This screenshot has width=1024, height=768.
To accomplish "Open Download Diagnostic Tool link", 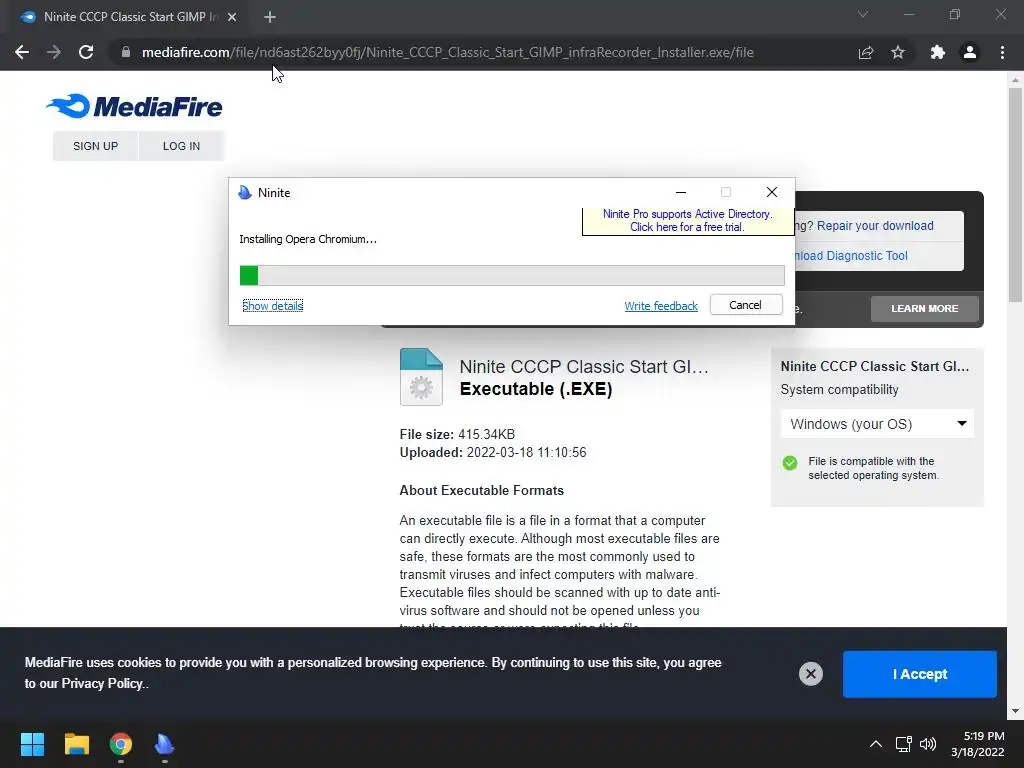I will click(x=850, y=256).
